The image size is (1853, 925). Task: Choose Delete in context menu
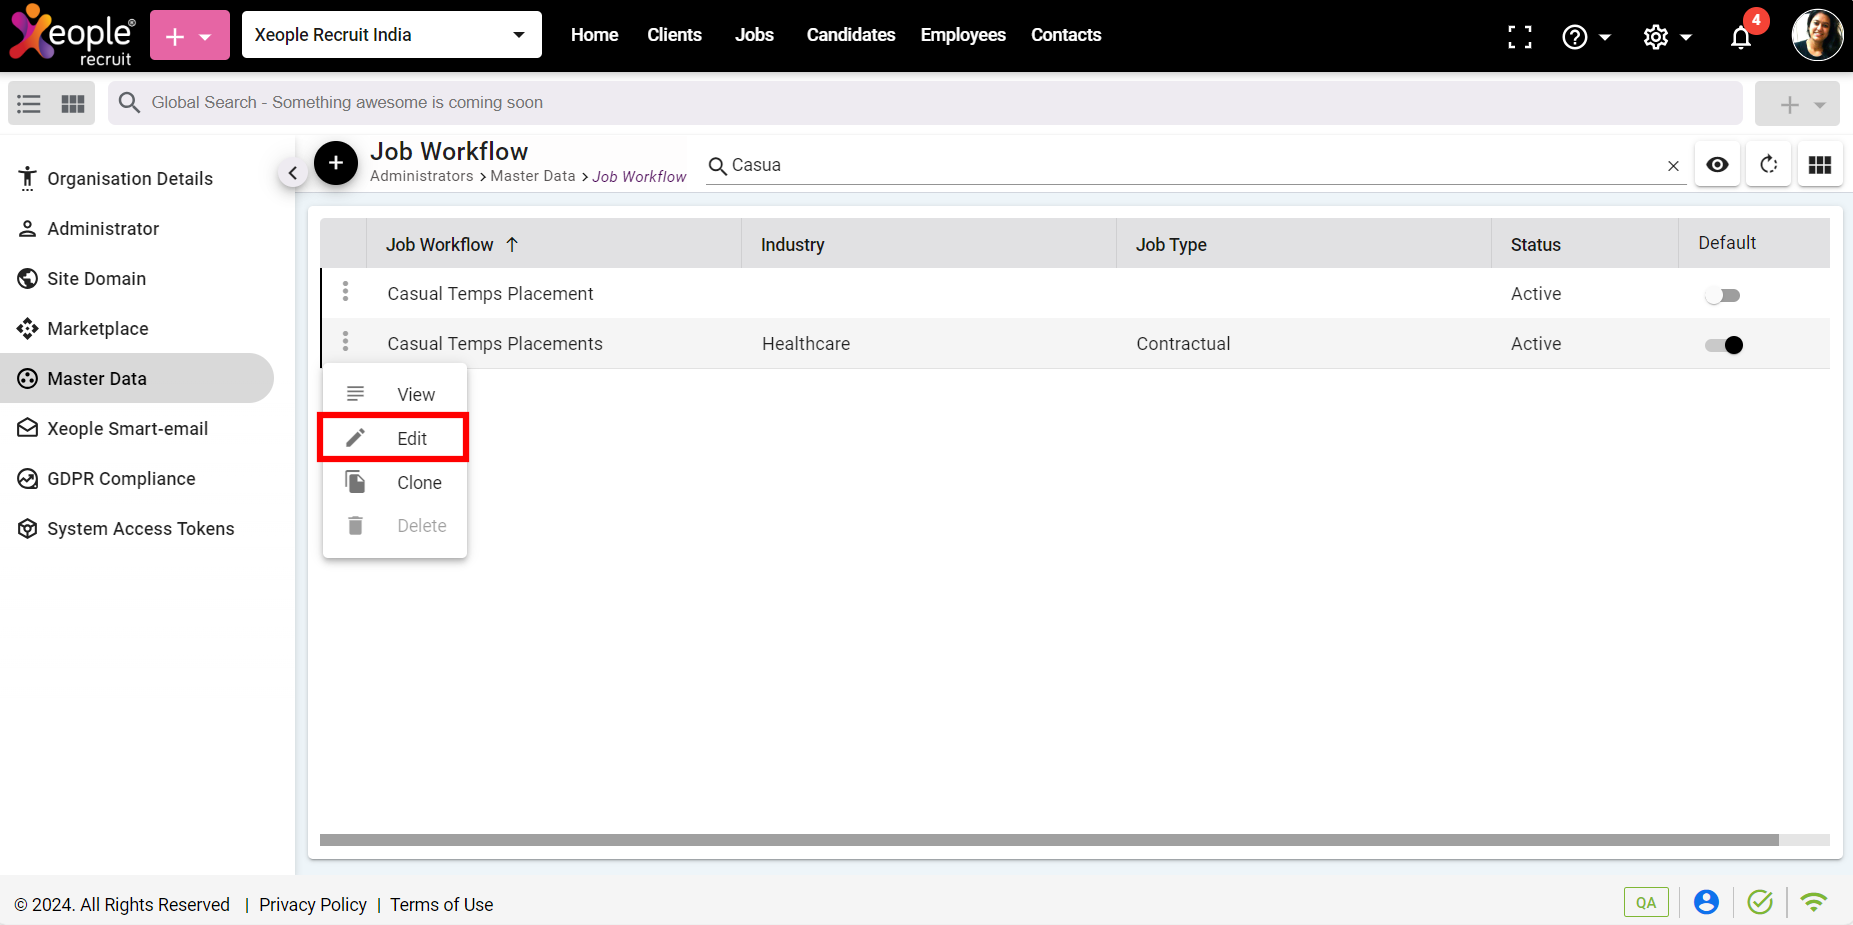pyautogui.click(x=395, y=526)
